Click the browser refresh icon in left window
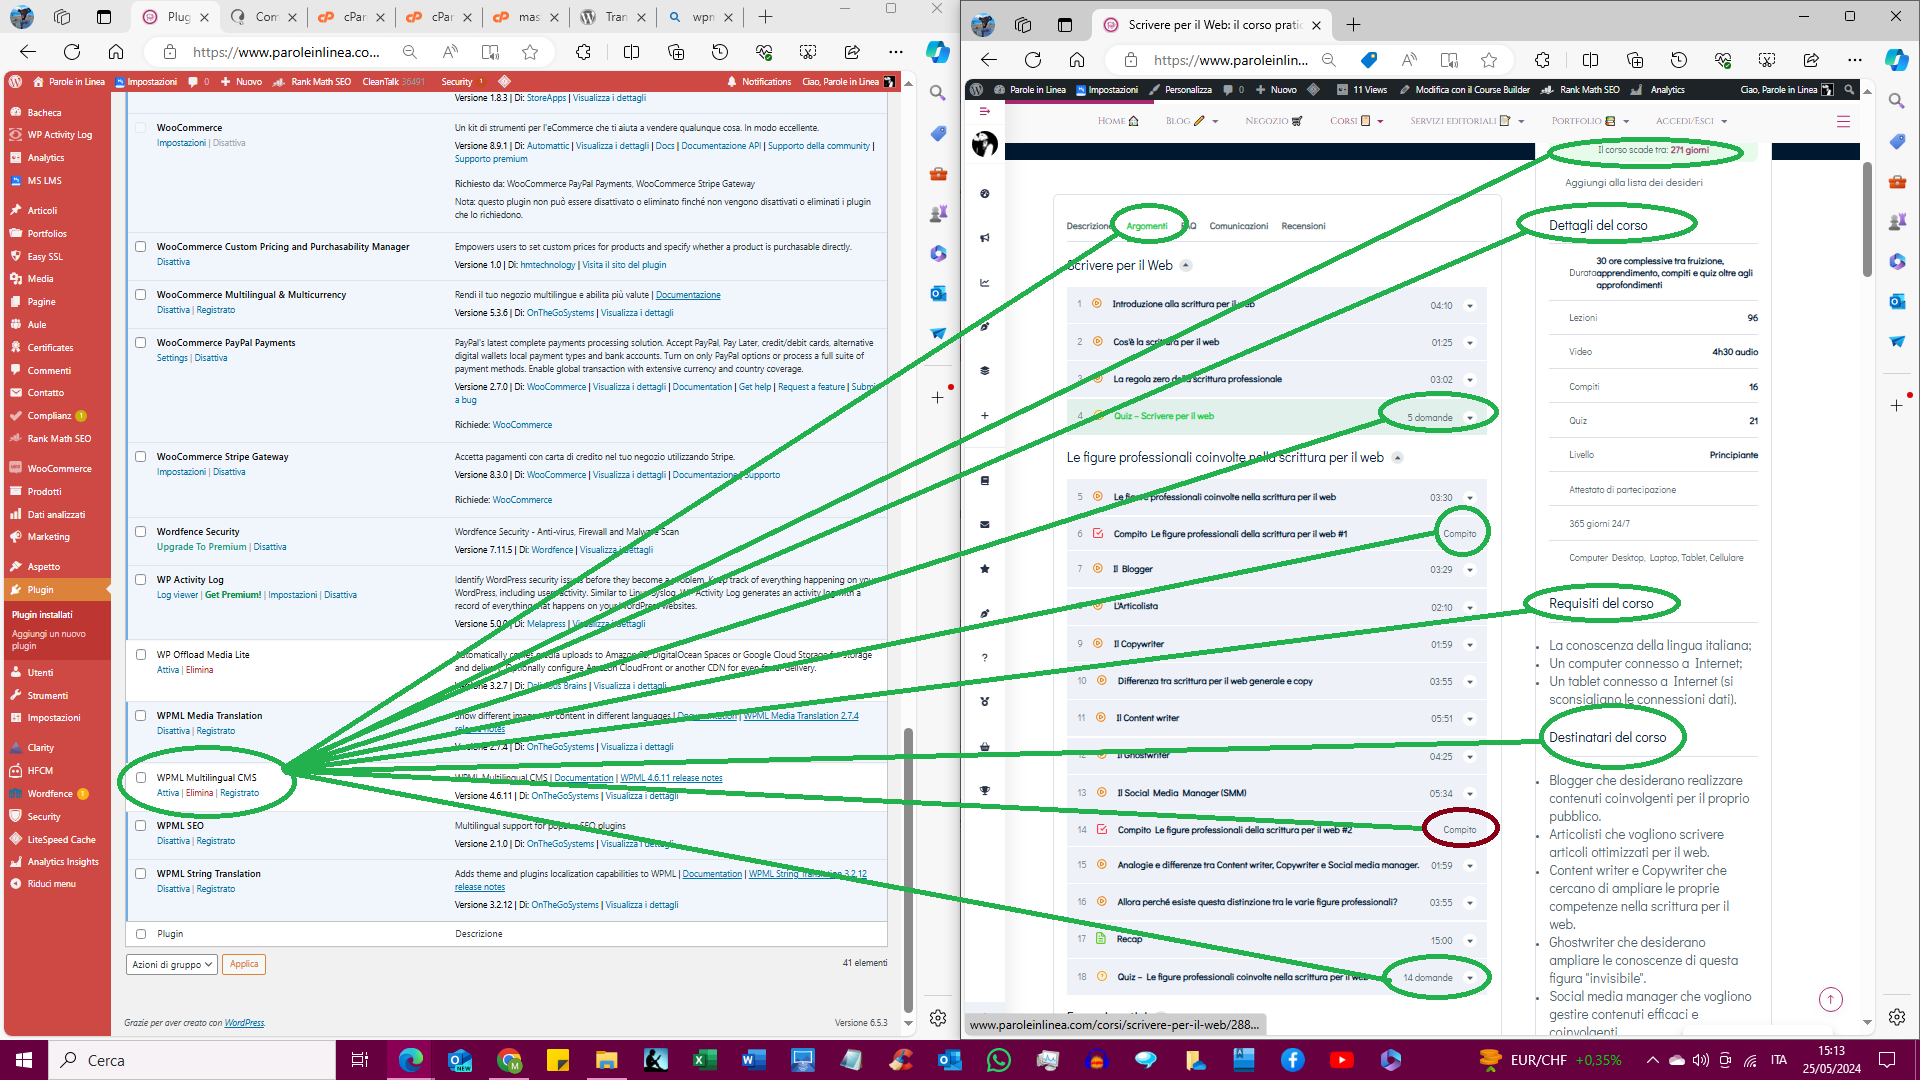This screenshot has height=1080, width=1920. pyautogui.click(x=72, y=52)
